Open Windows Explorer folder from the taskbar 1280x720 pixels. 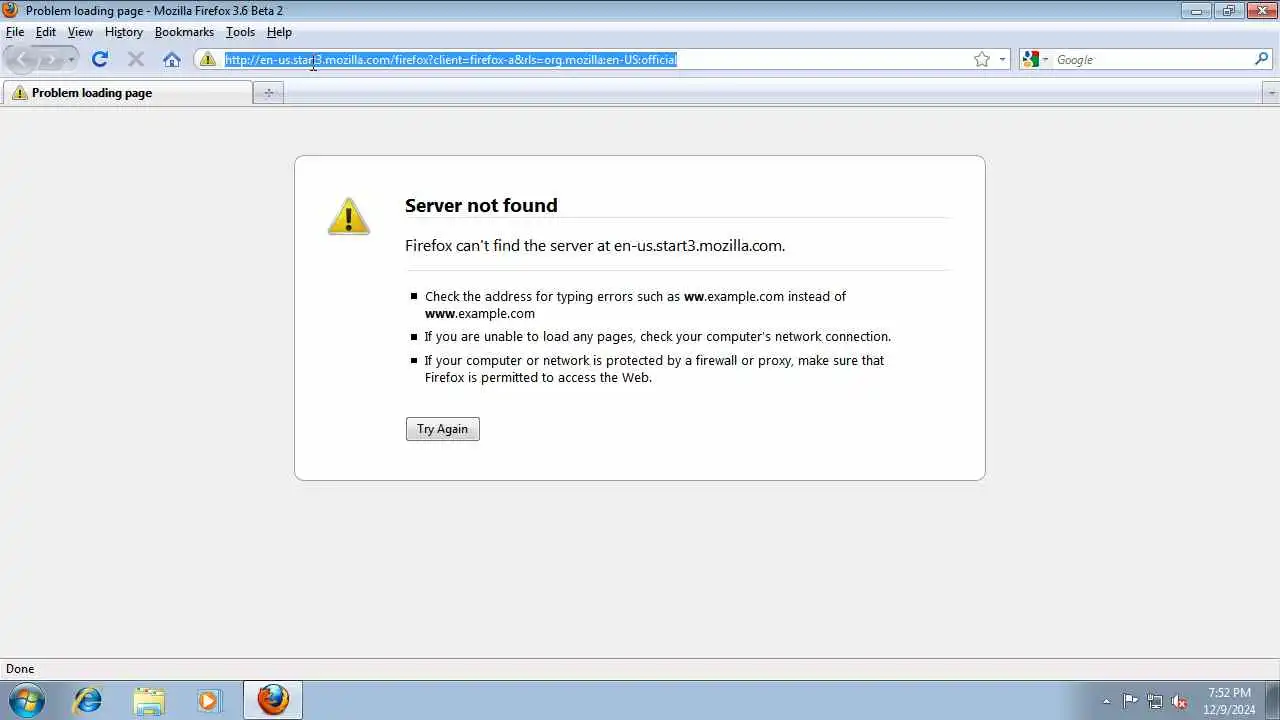pyautogui.click(x=148, y=700)
